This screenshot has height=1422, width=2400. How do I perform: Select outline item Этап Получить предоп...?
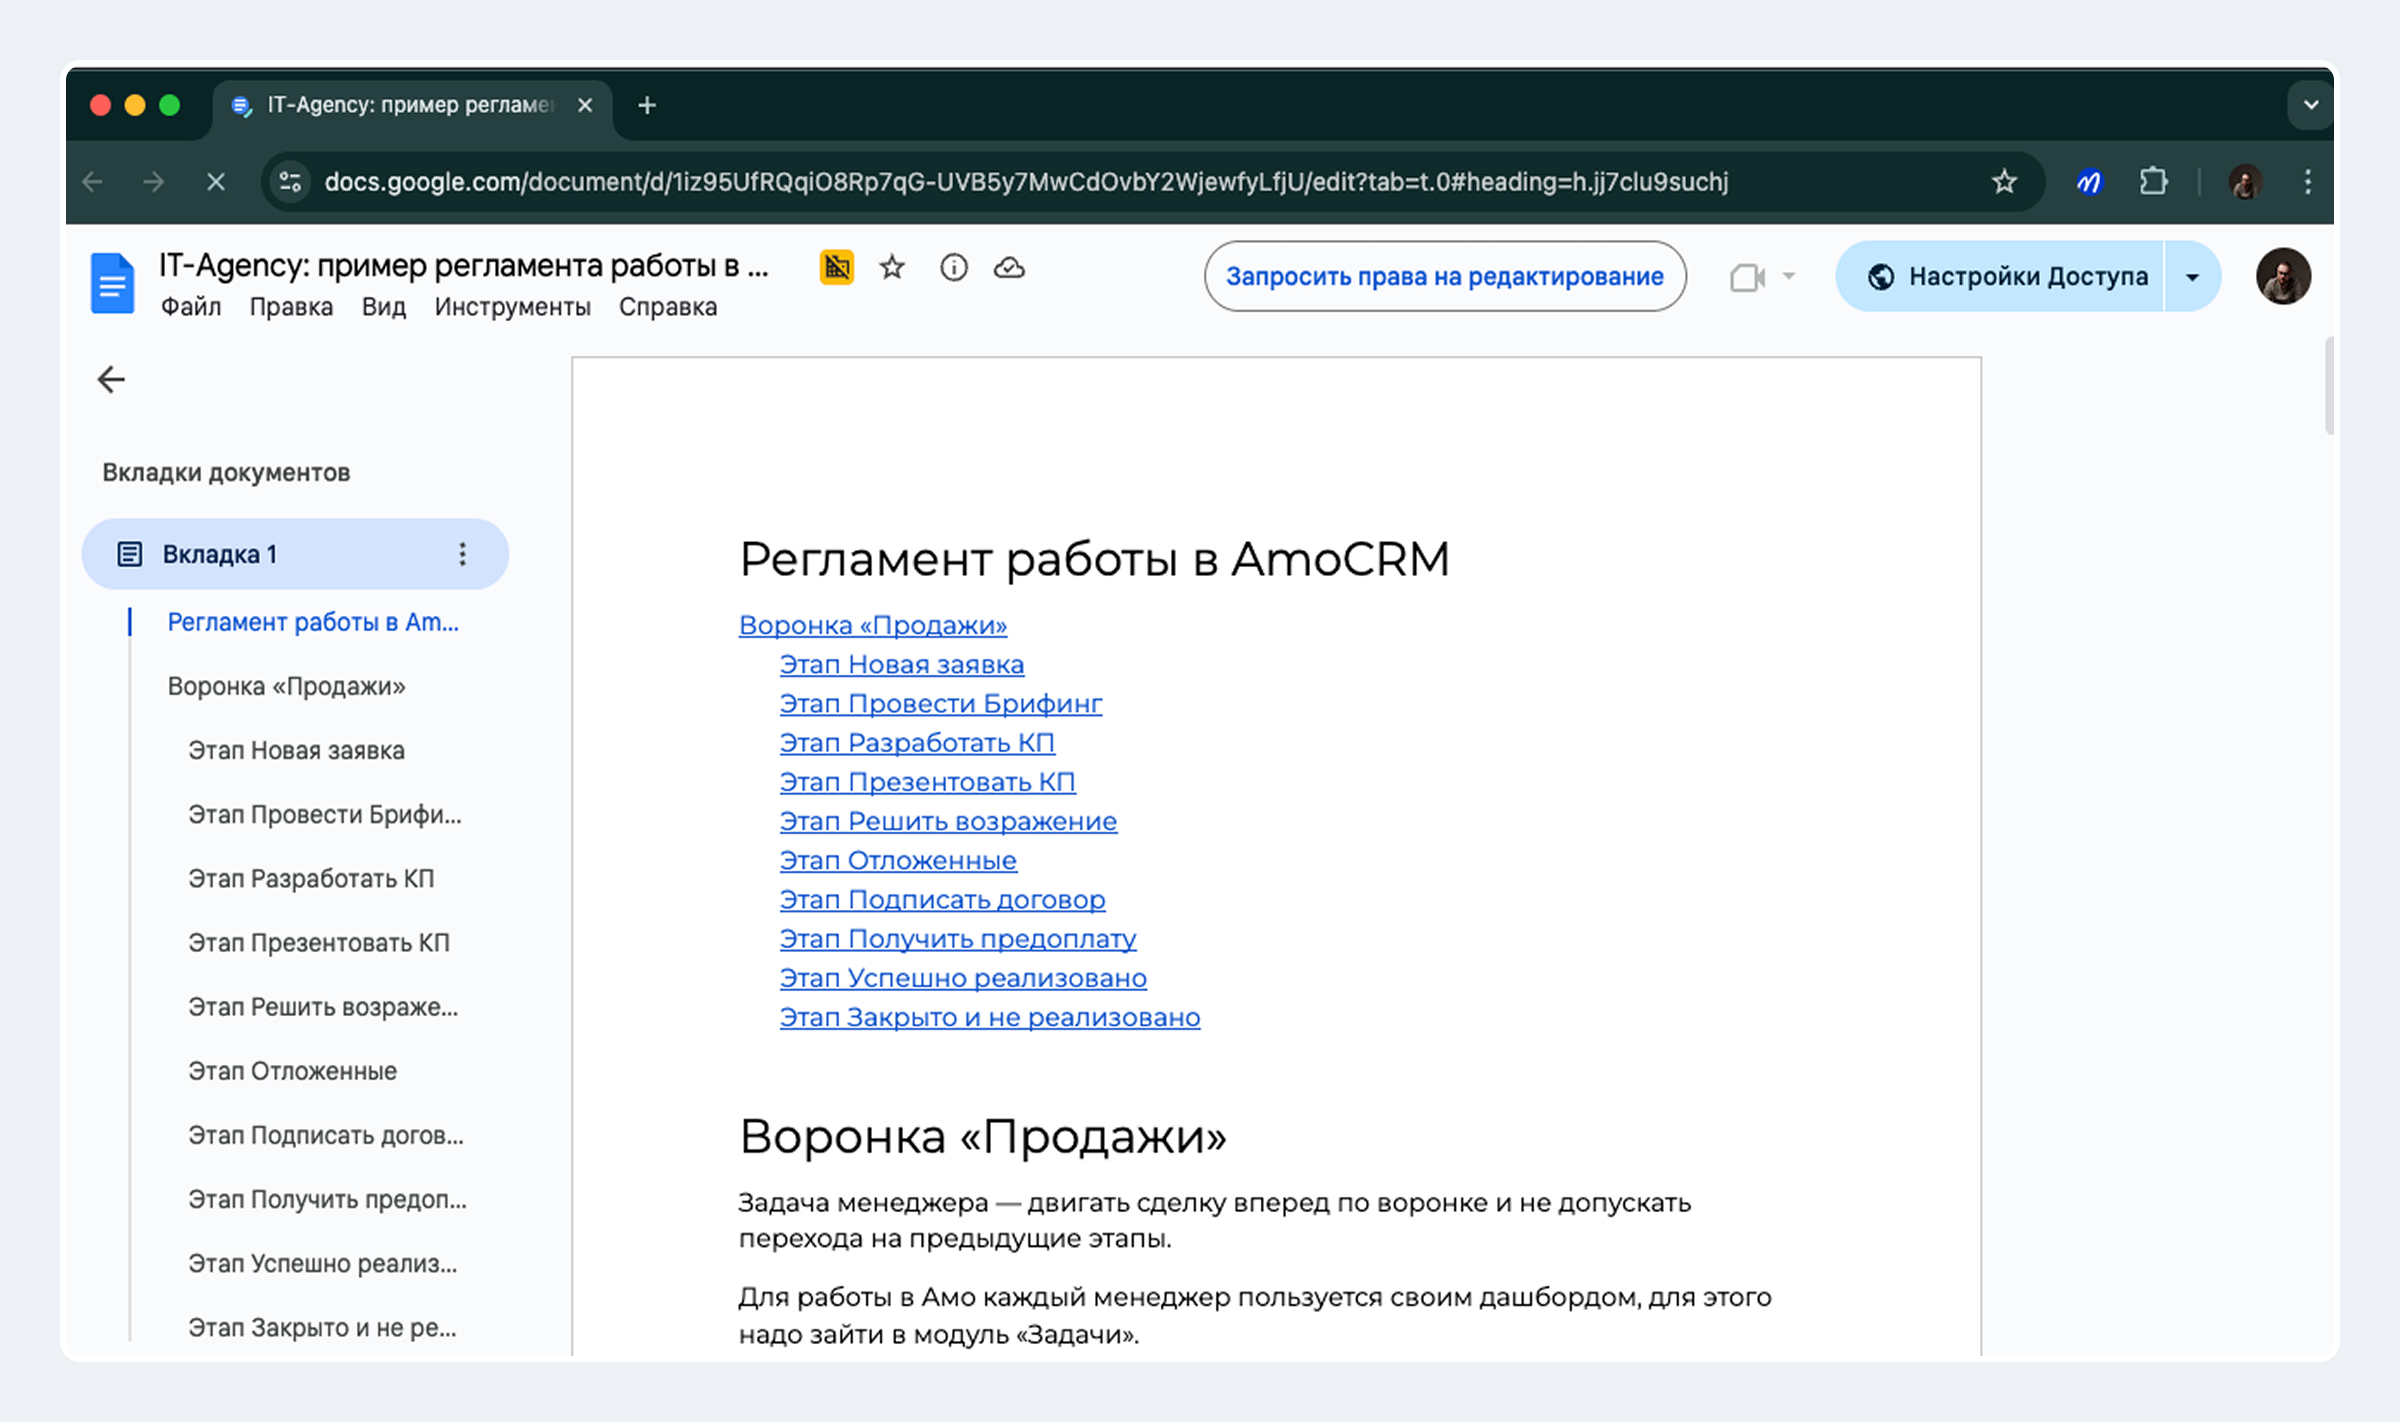coord(327,1199)
